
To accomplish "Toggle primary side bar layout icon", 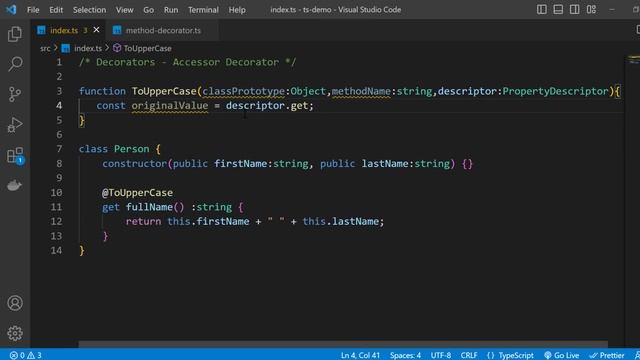I will [542, 9].
